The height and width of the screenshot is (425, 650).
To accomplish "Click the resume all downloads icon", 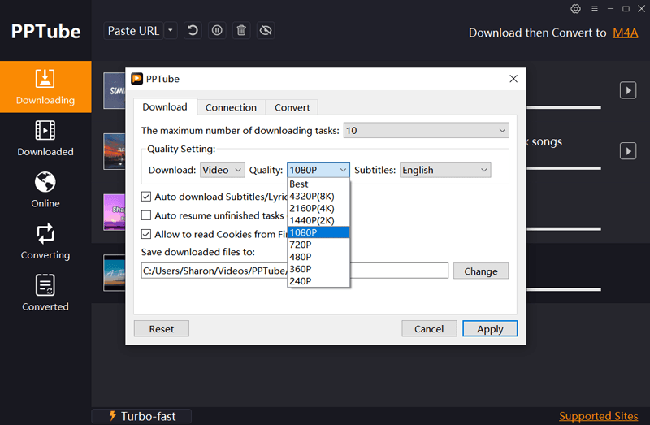I will (192, 31).
